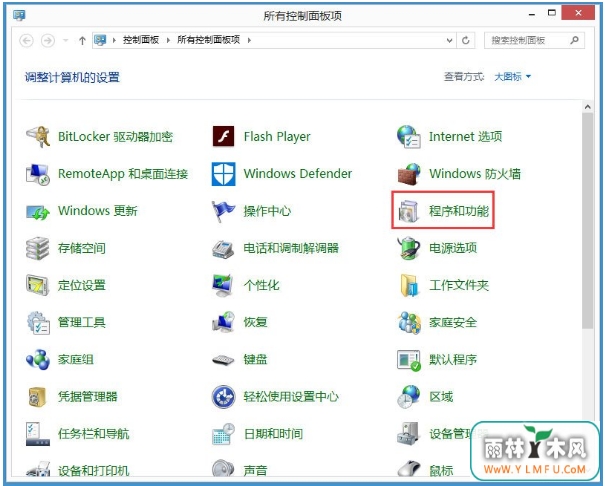Click the window icon in the title bar
Screen dimensions: 605x486
[x=19, y=15]
